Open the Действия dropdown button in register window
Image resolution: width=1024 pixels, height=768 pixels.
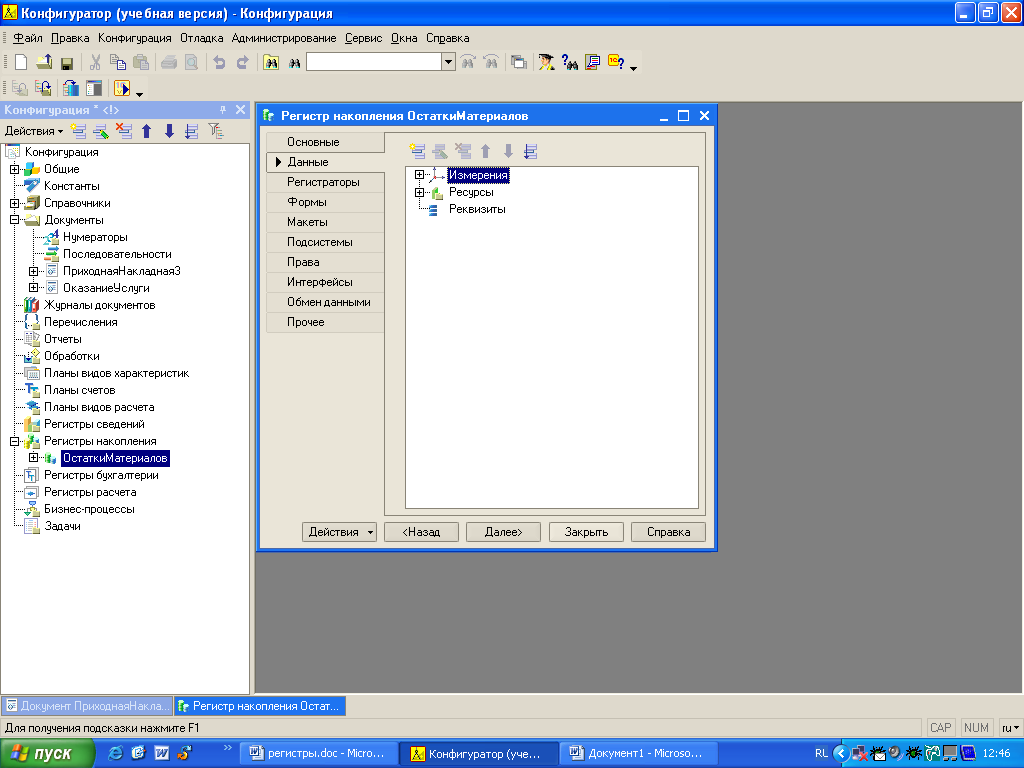tap(339, 532)
